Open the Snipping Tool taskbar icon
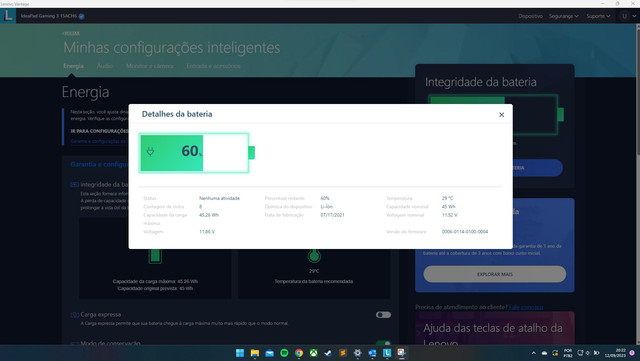Viewport: 640px width, 361px height. (x=402, y=353)
